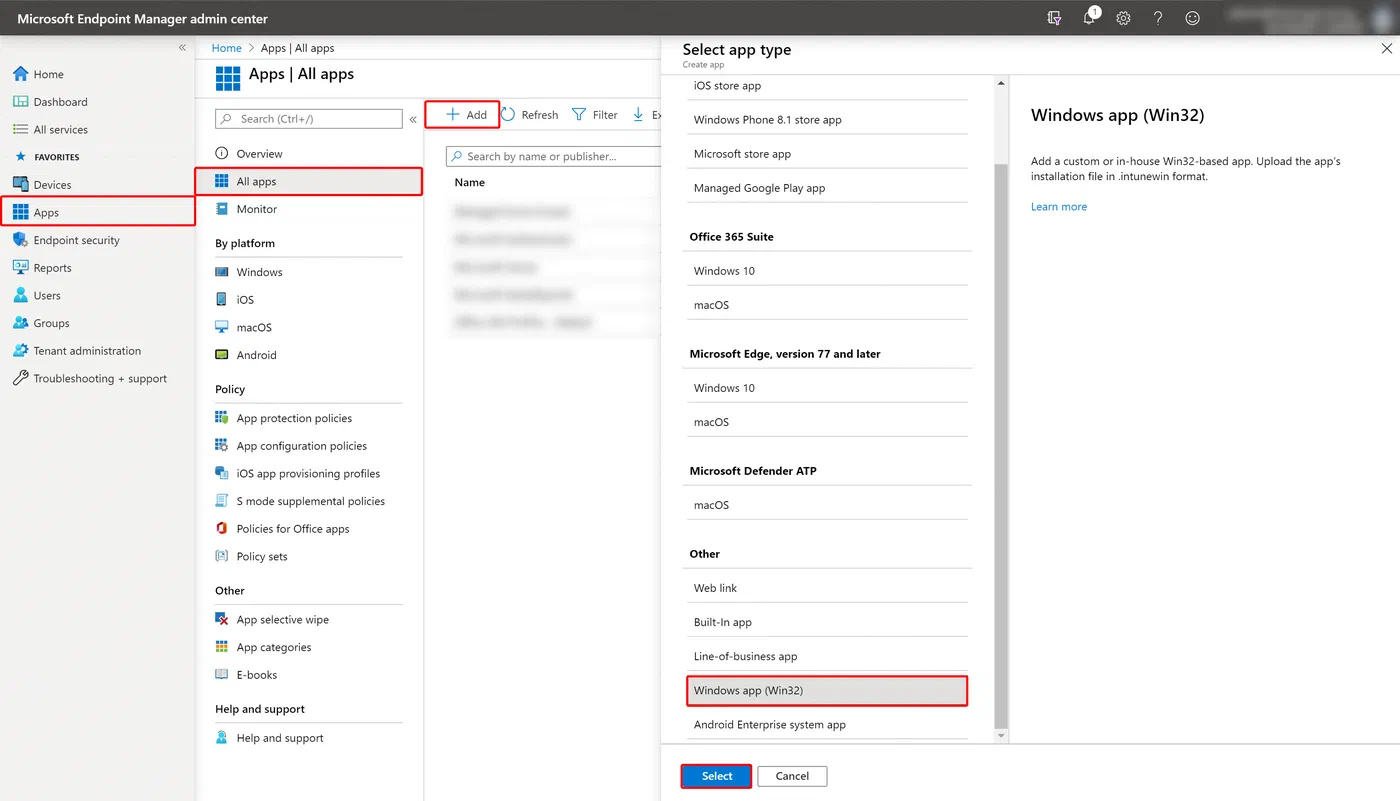The height and width of the screenshot is (801, 1400).
Task: Choose Microsoft store app type
Action: coord(827,154)
